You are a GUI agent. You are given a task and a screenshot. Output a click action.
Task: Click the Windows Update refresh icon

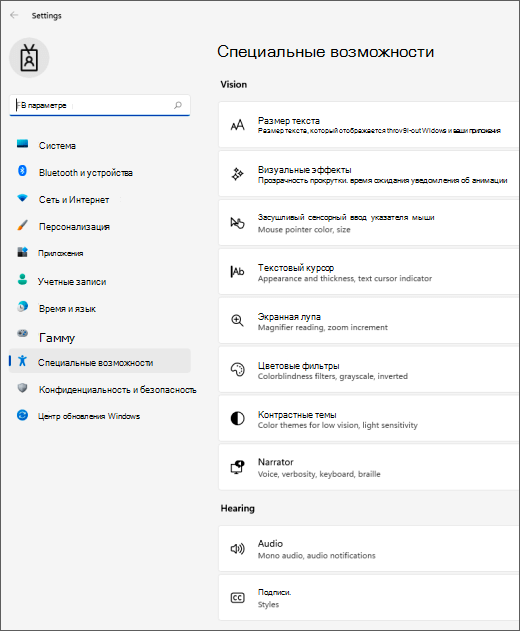23,415
